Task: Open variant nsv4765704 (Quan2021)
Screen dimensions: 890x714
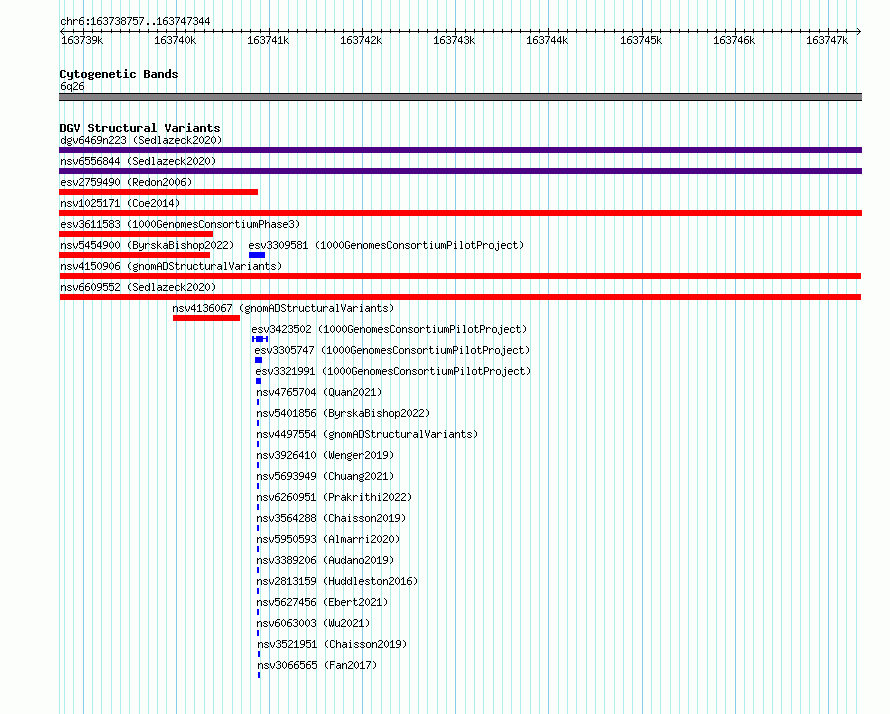Action: (x=319, y=392)
